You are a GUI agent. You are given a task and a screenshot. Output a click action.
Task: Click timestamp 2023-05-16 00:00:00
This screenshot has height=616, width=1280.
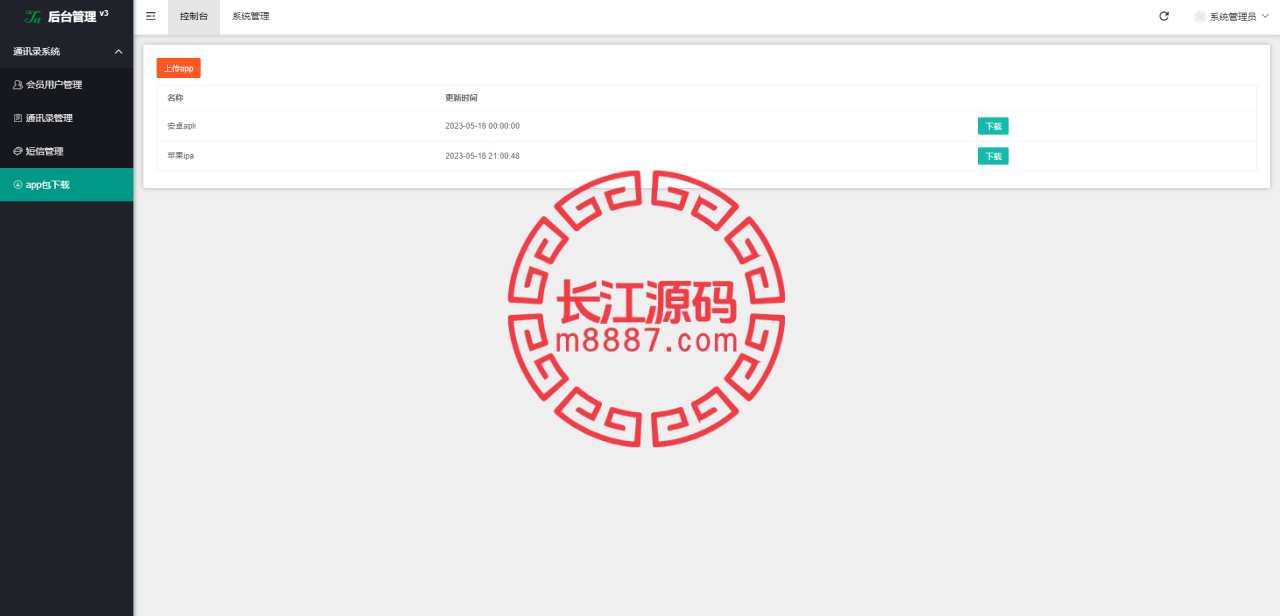482,126
